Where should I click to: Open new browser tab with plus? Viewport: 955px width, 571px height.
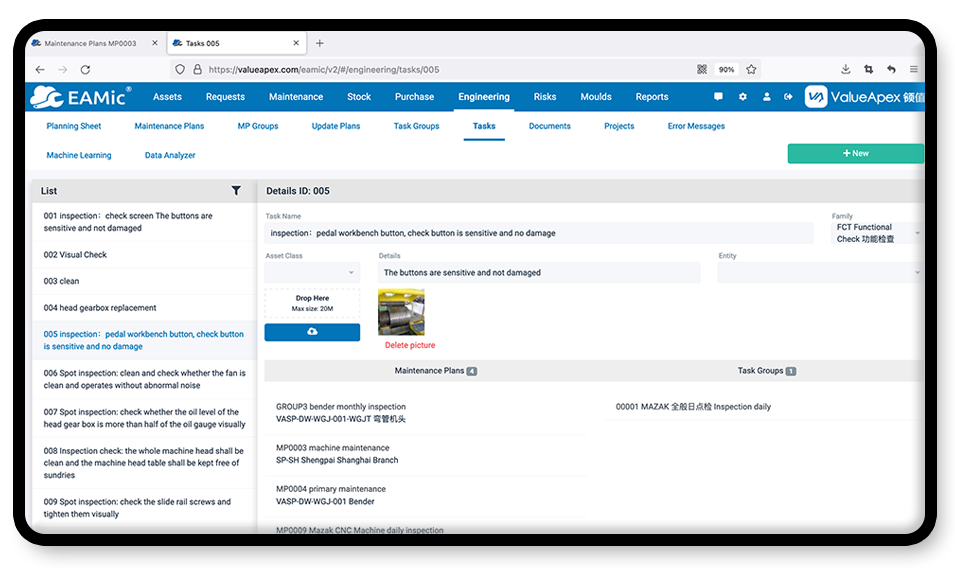click(320, 43)
